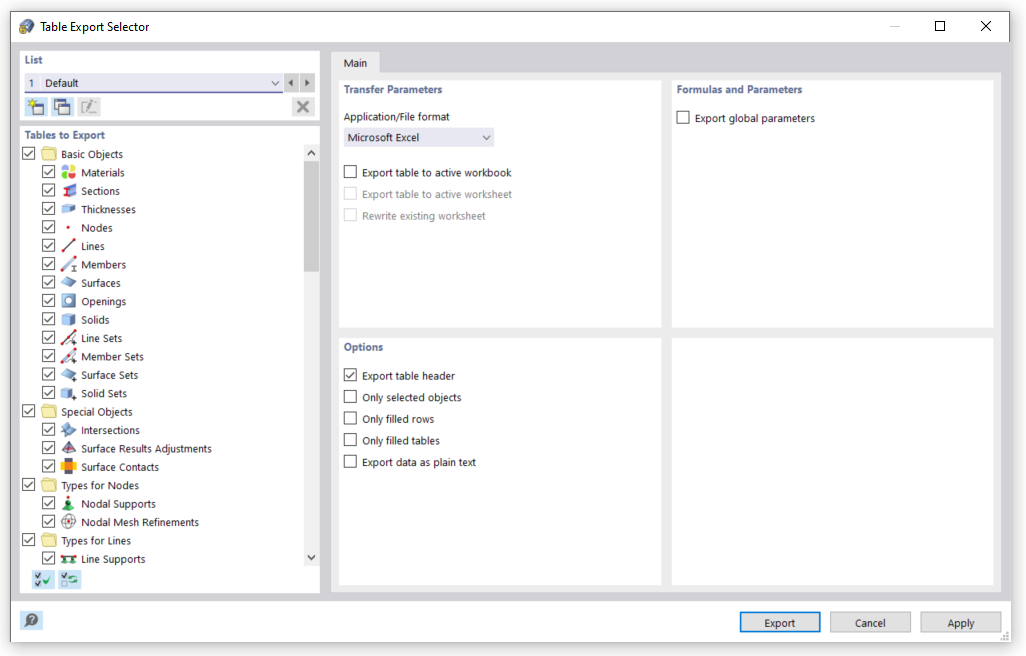Click the invert table selection icon
This screenshot has height=656, width=1026.
pos(69,579)
